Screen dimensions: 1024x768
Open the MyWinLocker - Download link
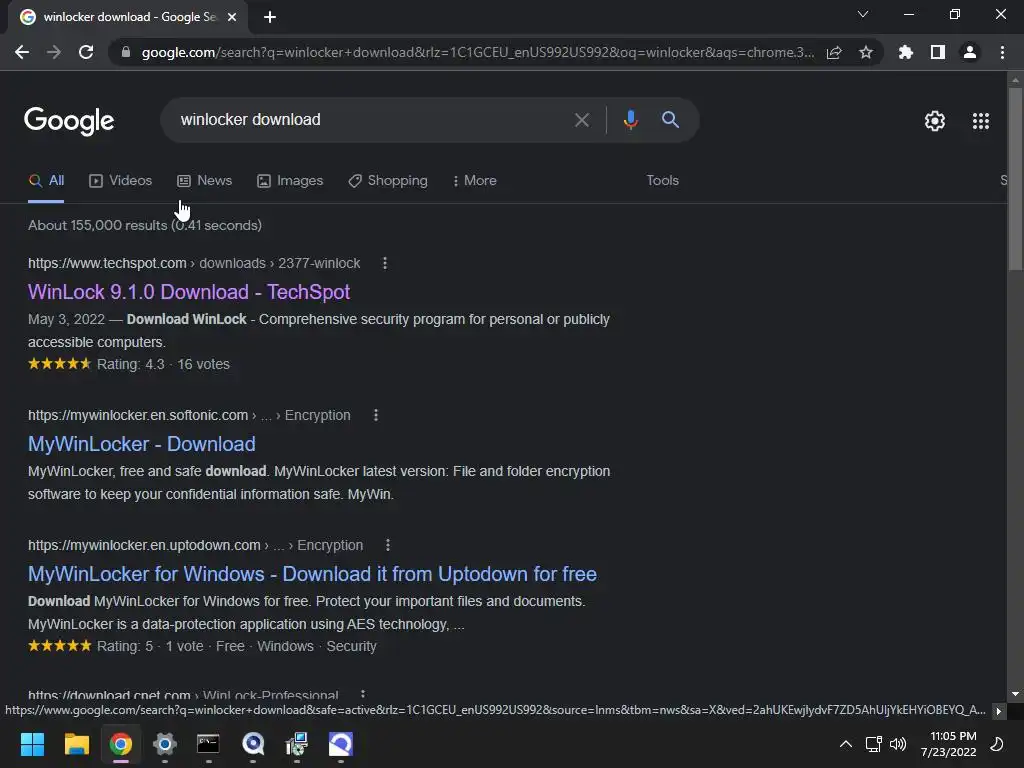point(142,444)
